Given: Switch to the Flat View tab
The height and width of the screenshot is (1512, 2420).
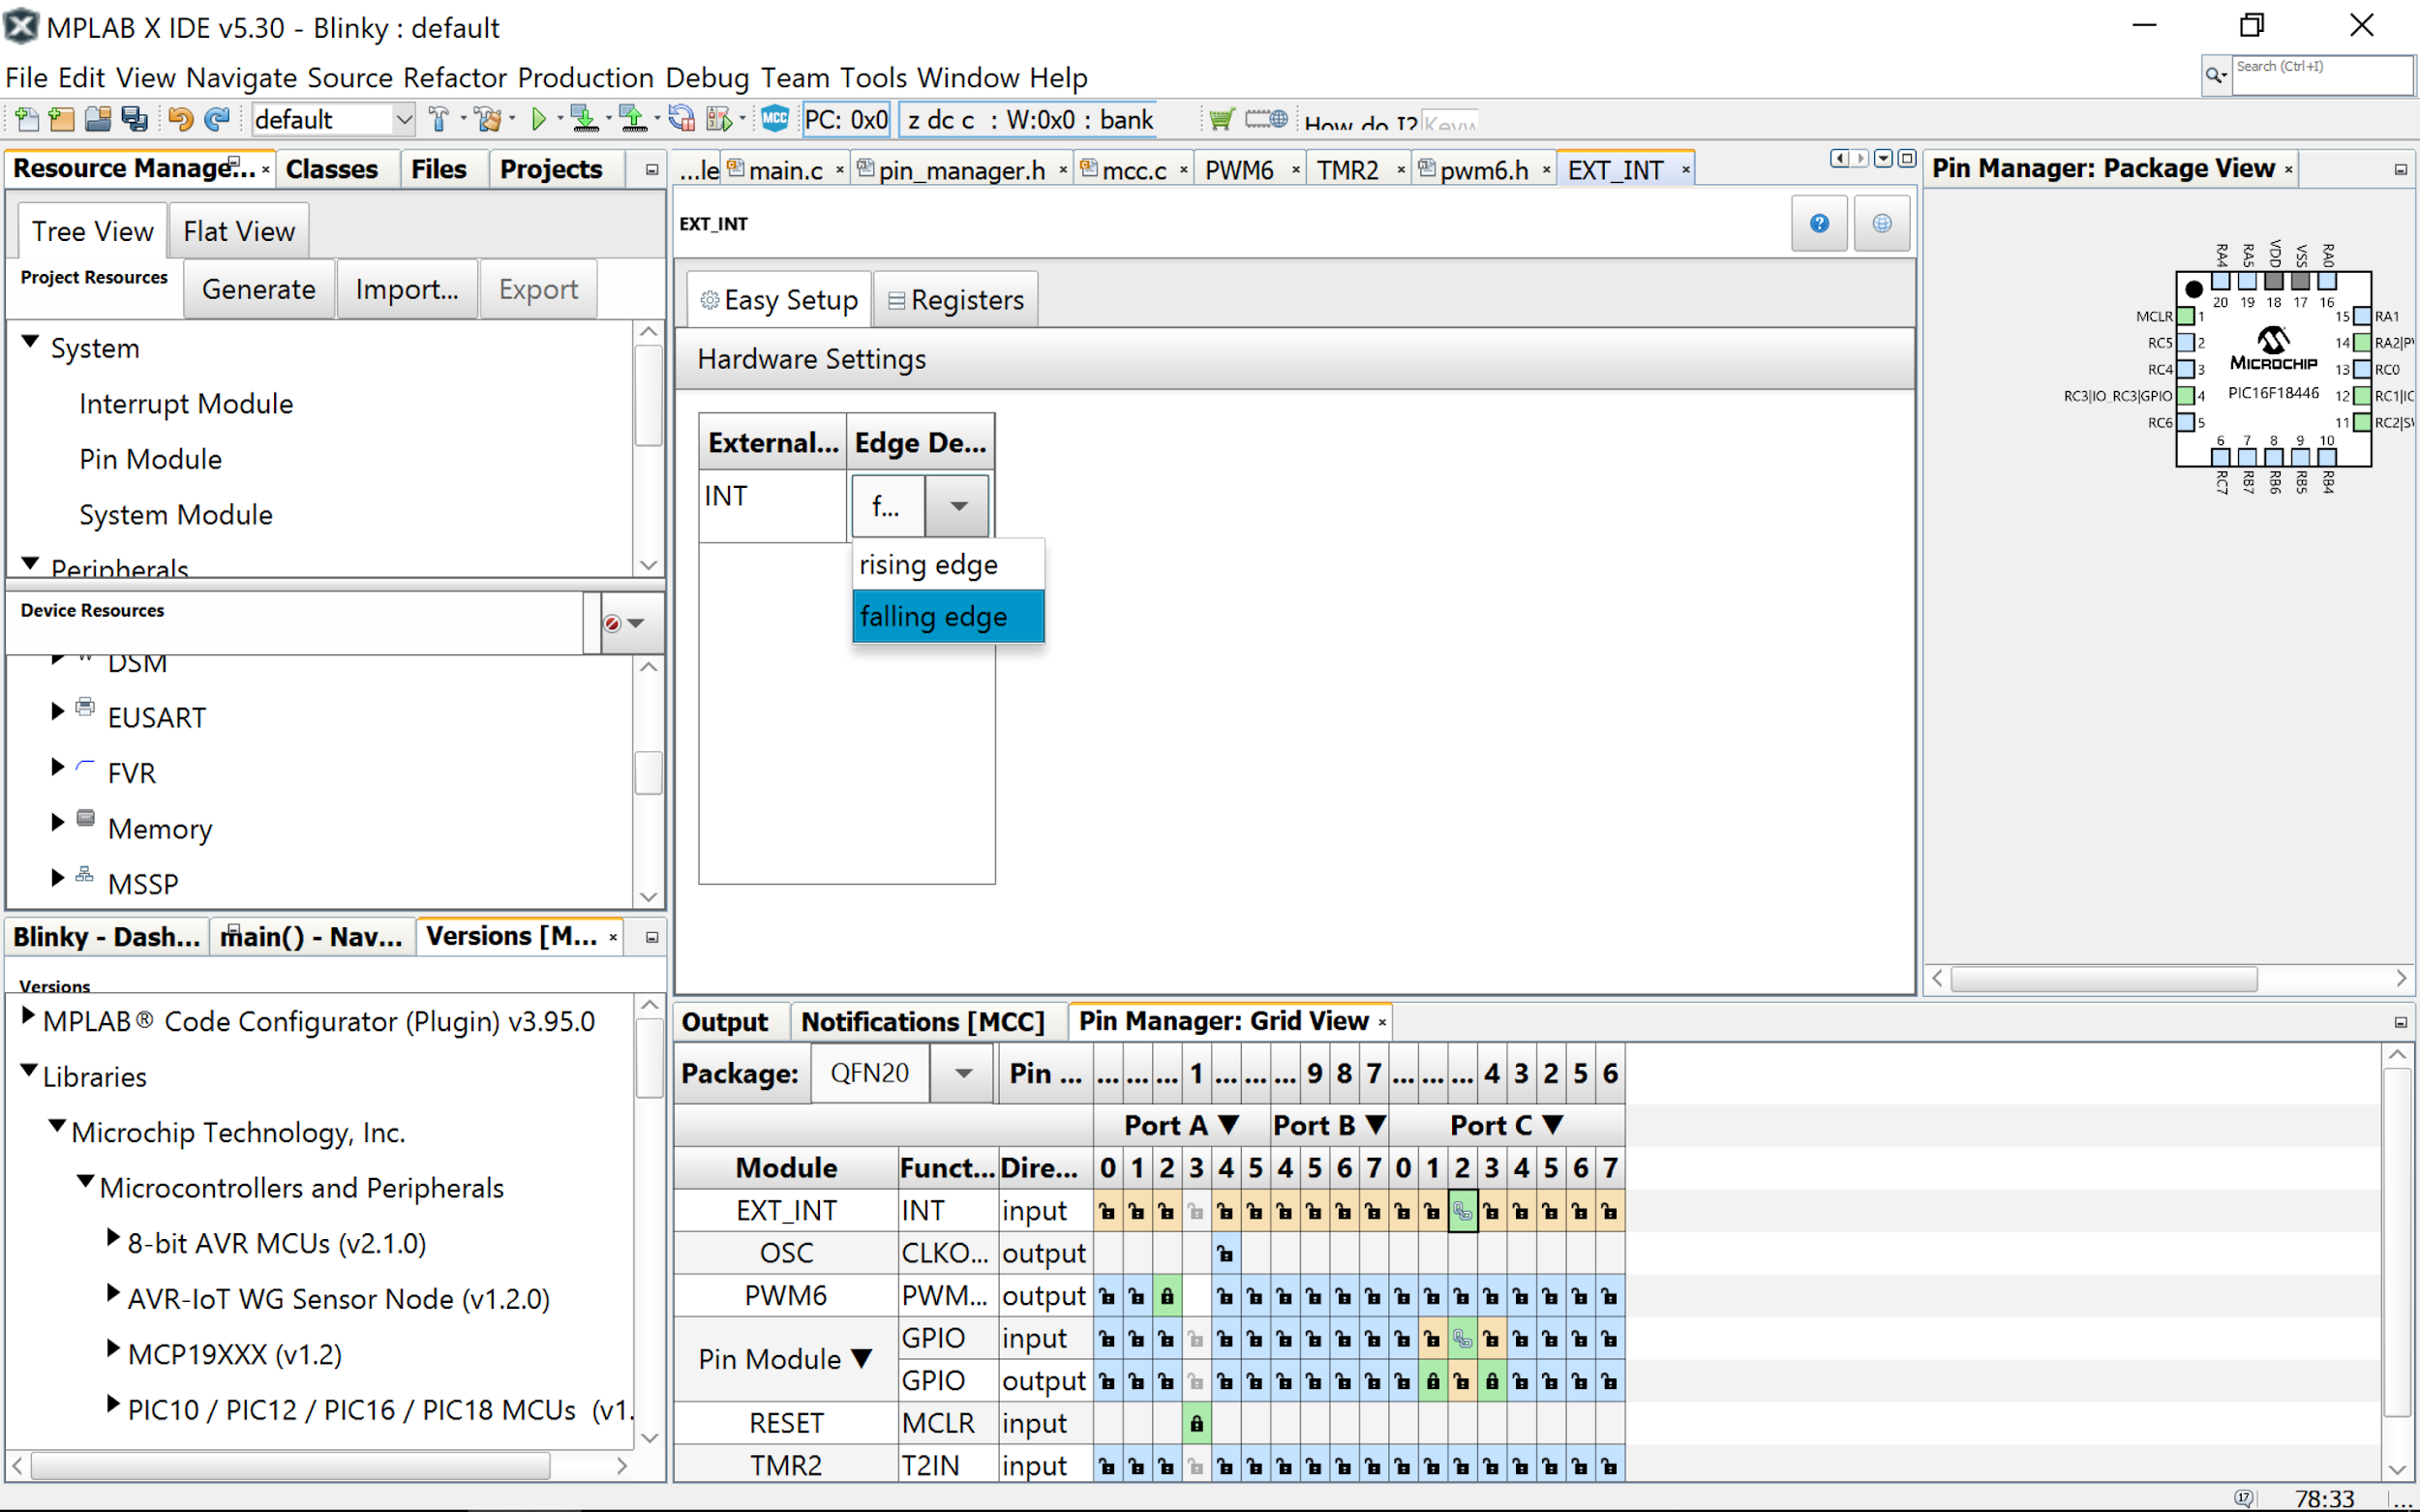Looking at the screenshot, I should pyautogui.click(x=239, y=231).
